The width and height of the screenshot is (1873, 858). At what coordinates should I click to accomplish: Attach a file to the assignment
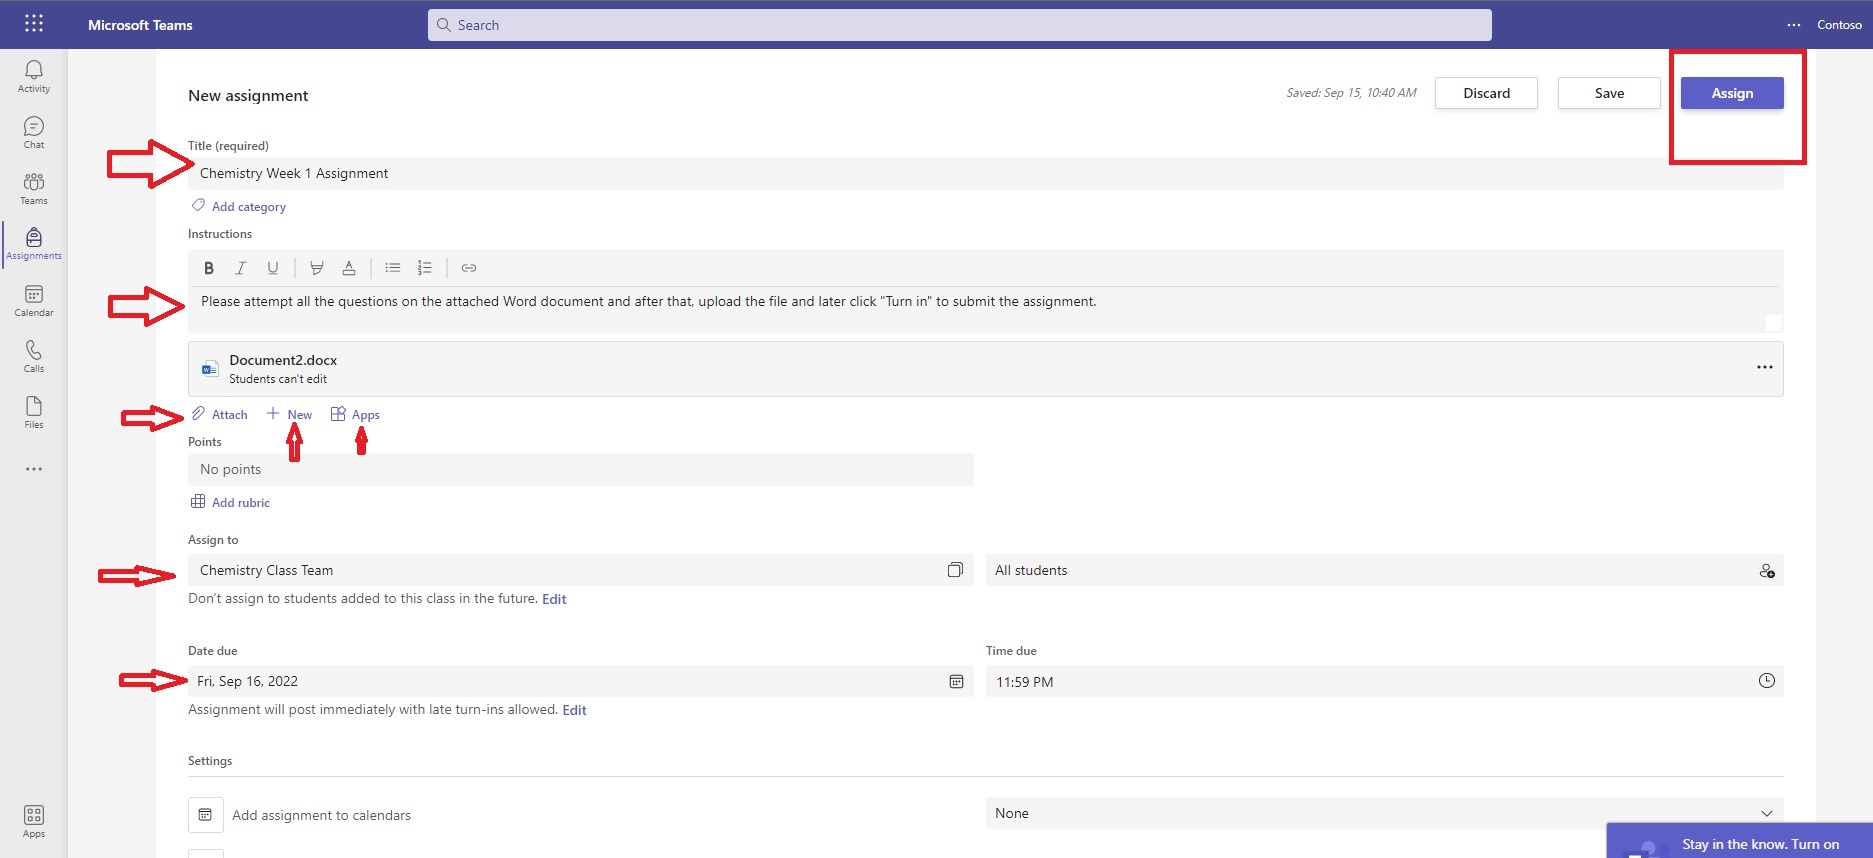coord(220,414)
